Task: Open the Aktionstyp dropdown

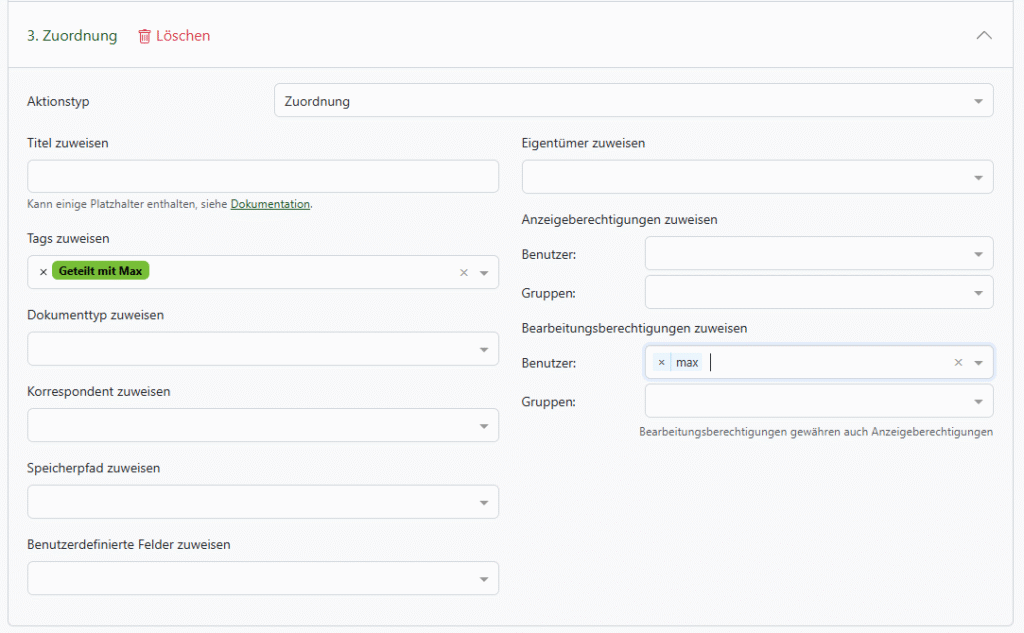Action: pyautogui.click(x=633, y=101)
